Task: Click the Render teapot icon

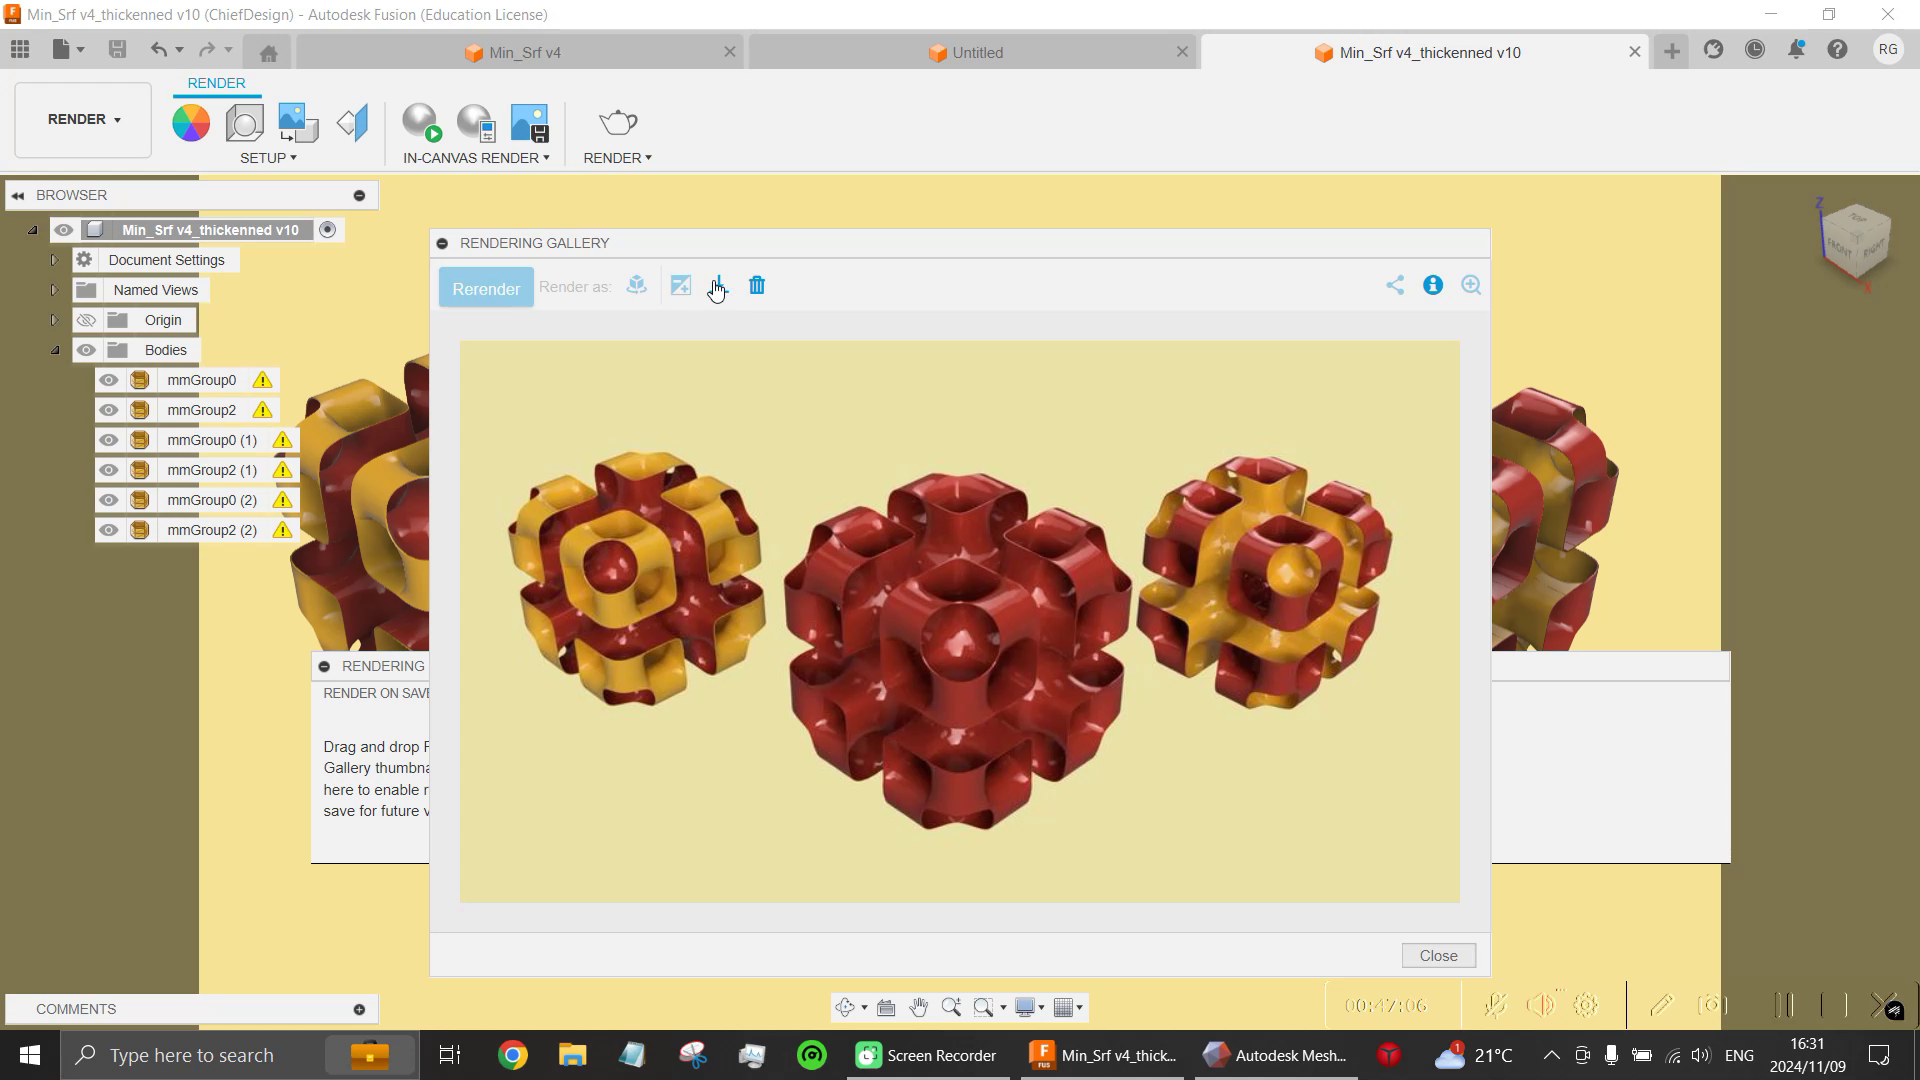Action: [x=618, y=123]
